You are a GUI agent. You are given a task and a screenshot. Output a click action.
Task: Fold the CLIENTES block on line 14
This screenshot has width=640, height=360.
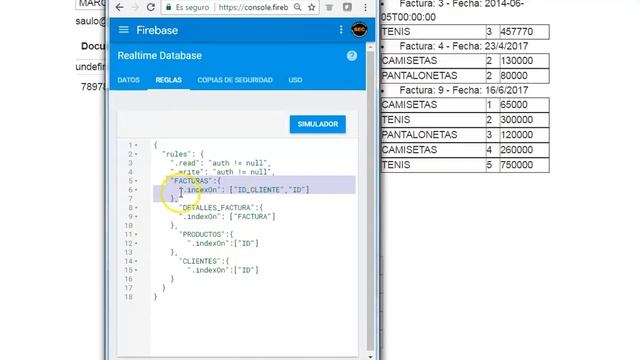tap(136, 261)
